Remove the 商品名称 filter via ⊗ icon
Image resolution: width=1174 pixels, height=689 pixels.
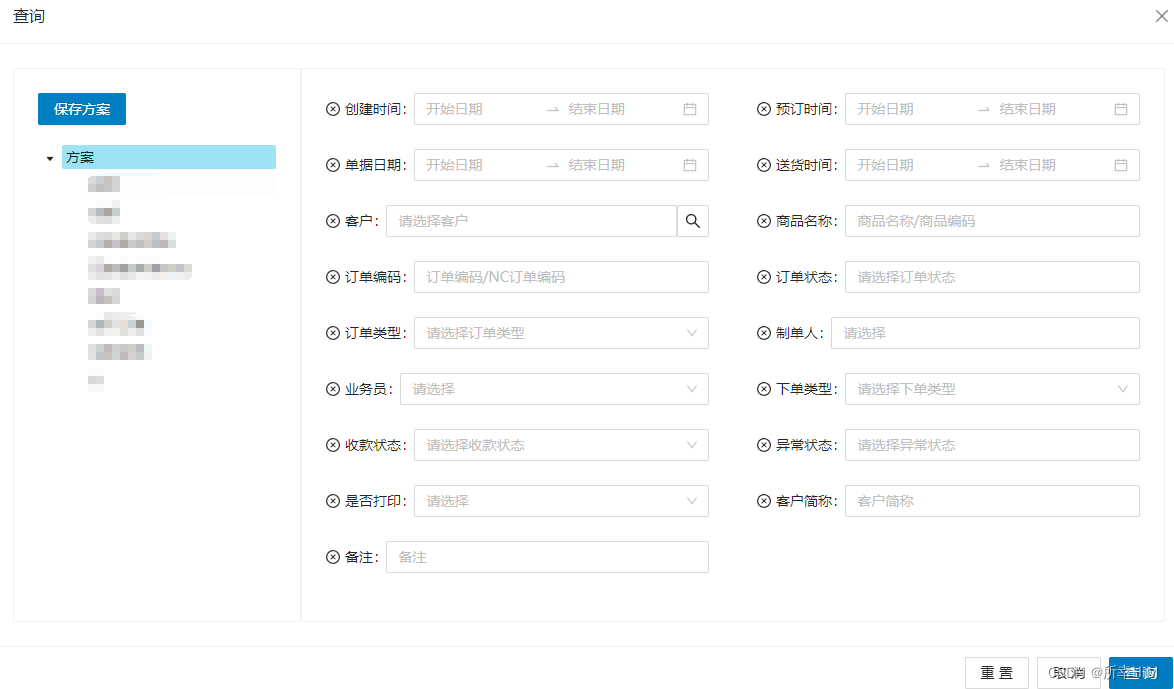click(x=763, y=220)
